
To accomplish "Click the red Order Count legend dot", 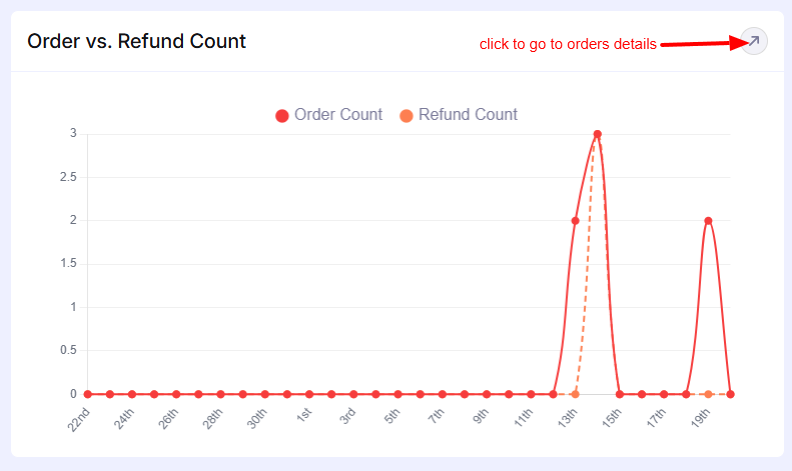I will click(x=282, y=116).
